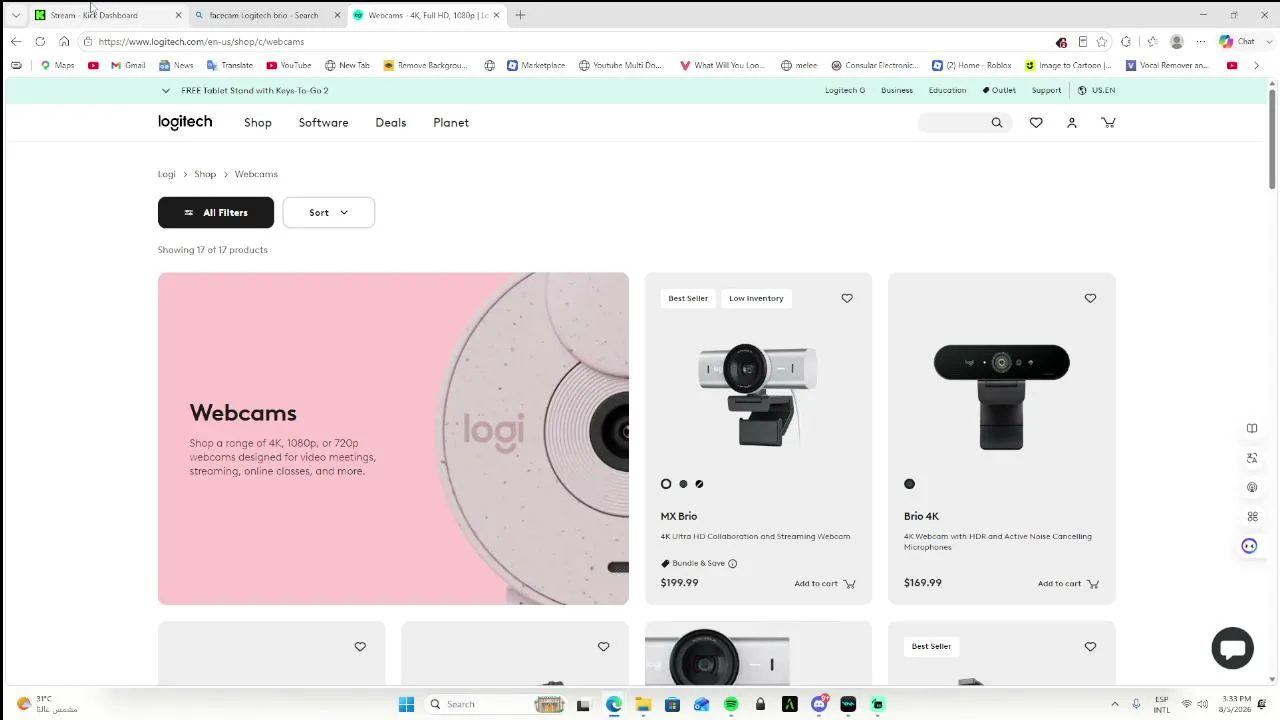This screenshot has width=1280, height=720.
Task: Open the Windows Start menu
Action: tap(406, 704)
